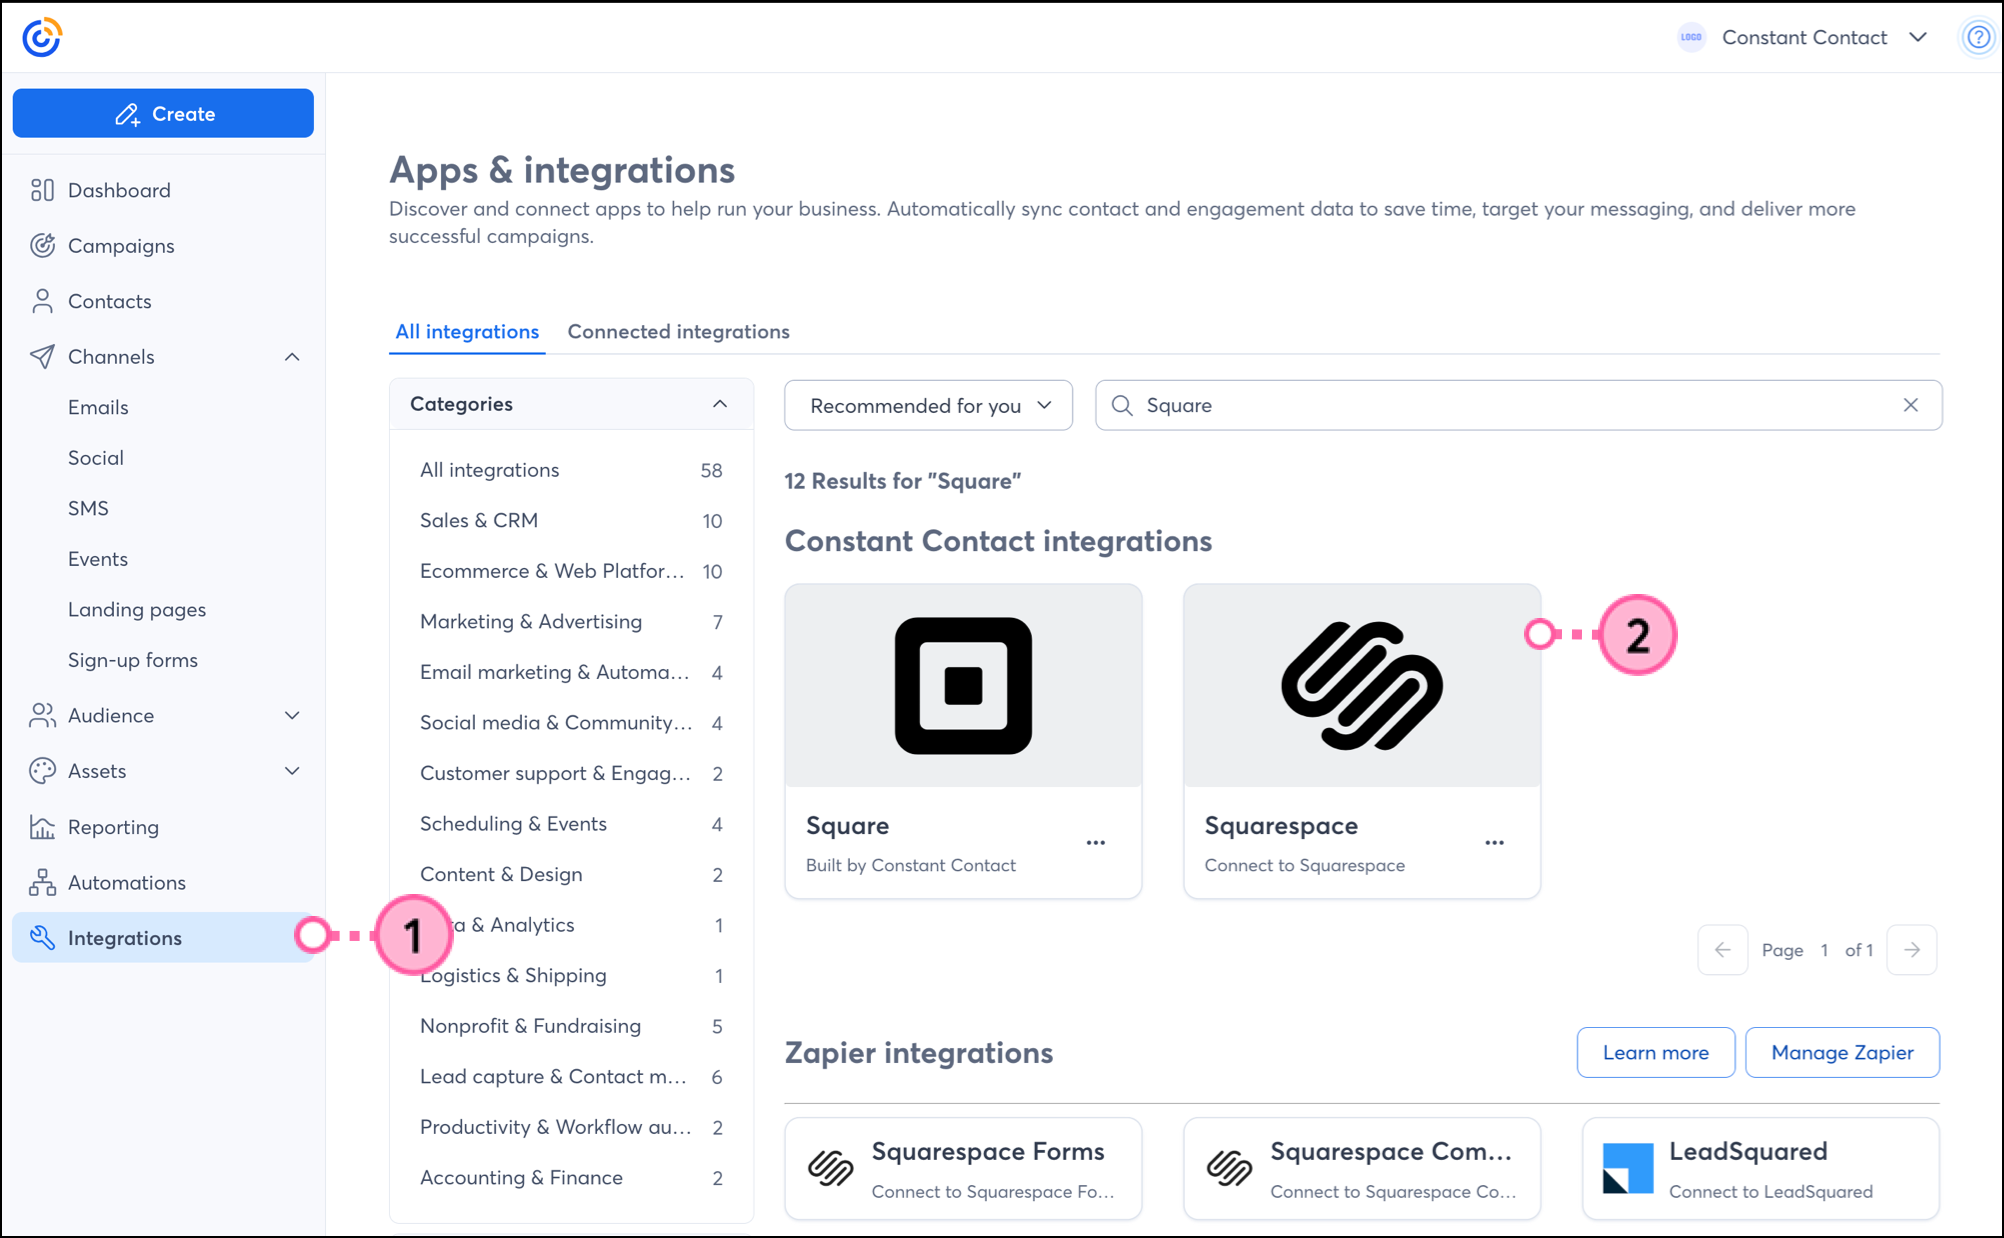Collapse the Channels section
Image resolution: width=2004 pixels, height=1238 pixels.
click(x=292, y=357)
